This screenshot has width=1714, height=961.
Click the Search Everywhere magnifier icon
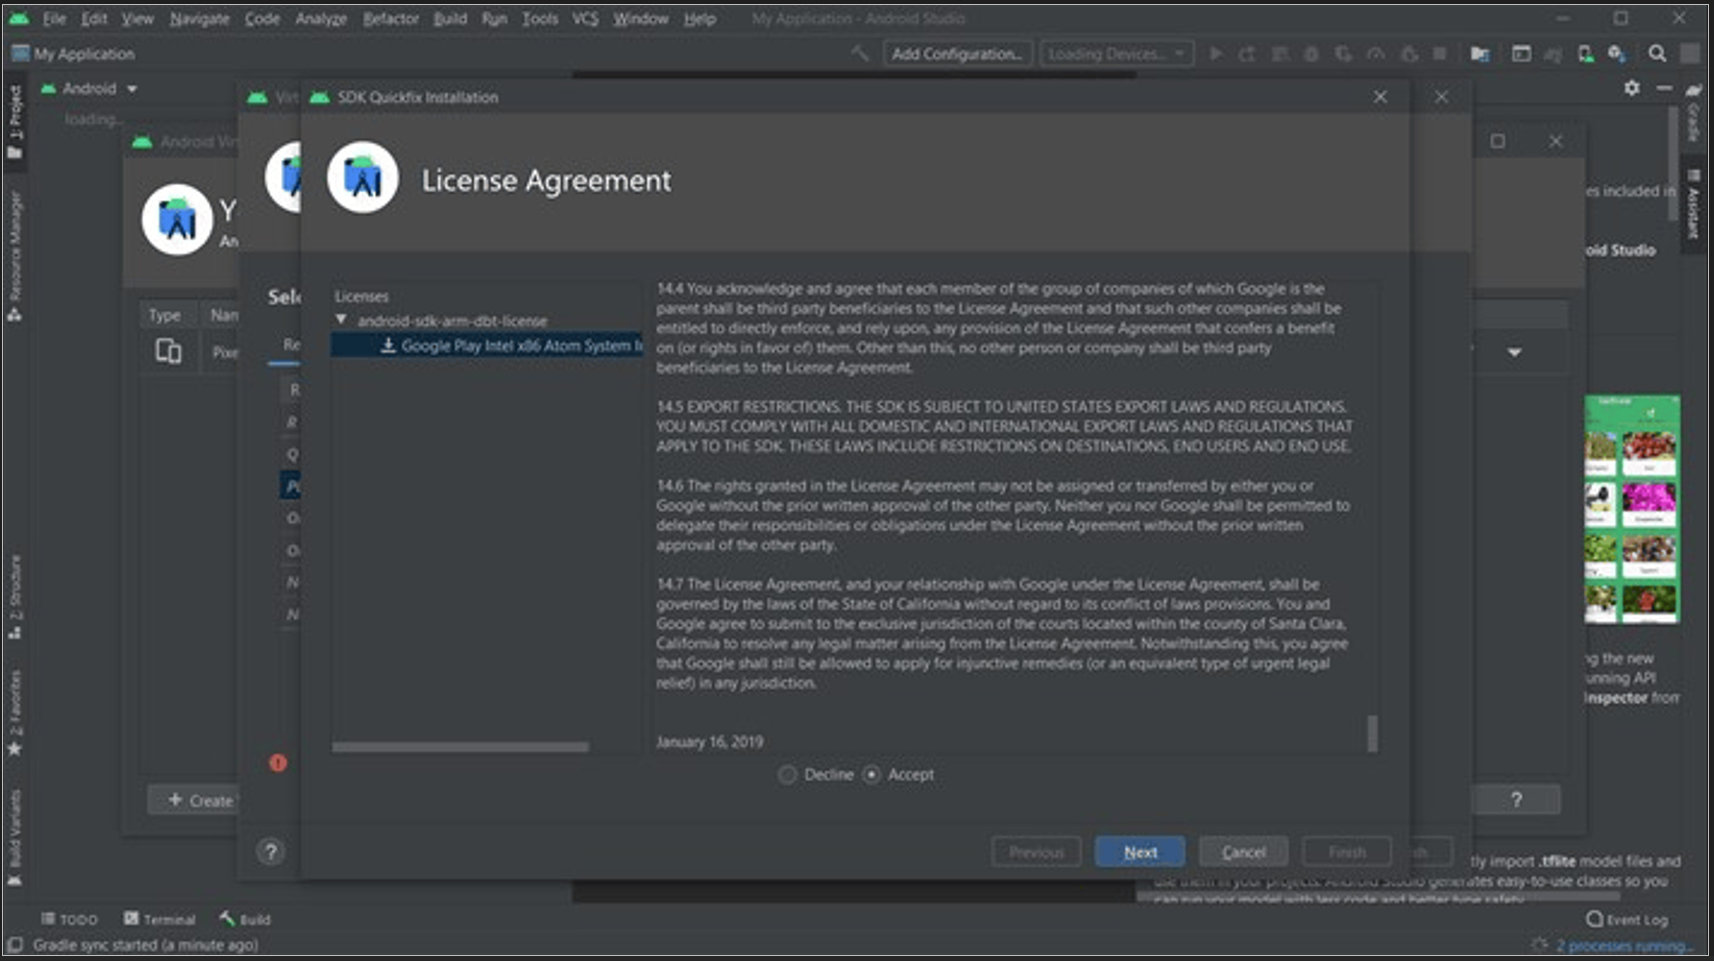click(x=1657, y=54)
